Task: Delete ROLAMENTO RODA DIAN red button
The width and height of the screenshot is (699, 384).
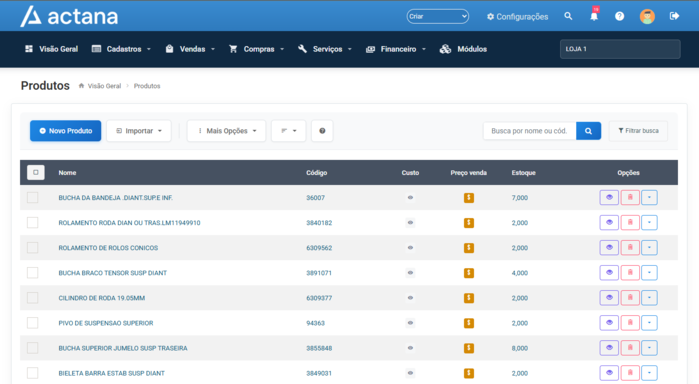Action: click(630, 223)
